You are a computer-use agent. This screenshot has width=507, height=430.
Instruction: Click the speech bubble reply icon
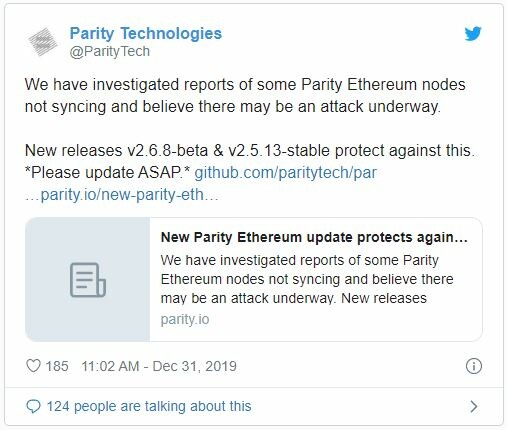33,406
